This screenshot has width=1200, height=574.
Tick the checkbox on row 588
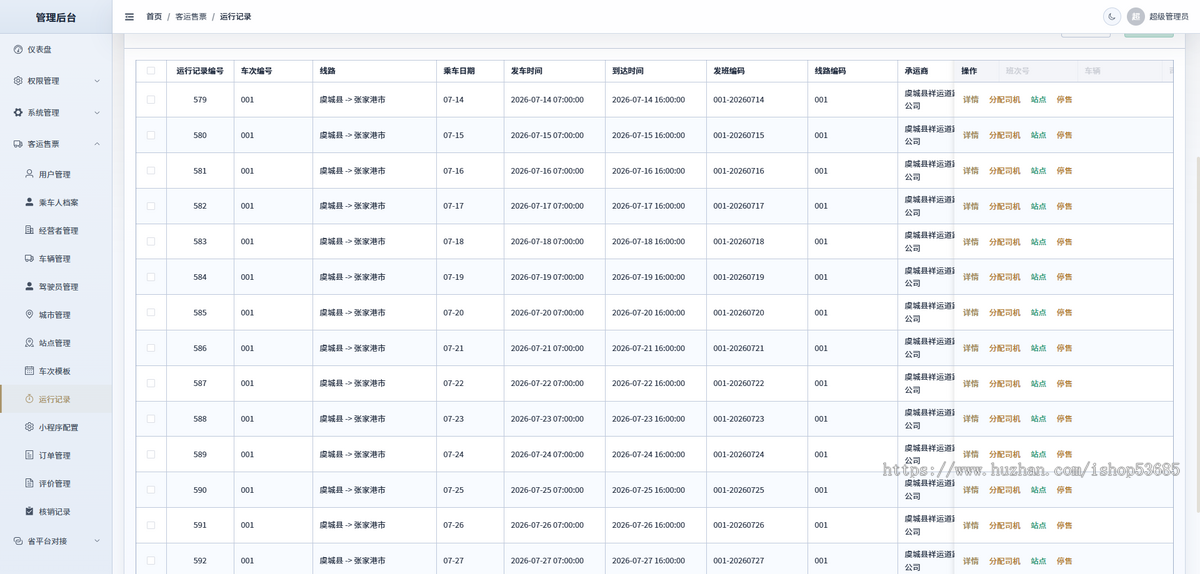(x=151, y=419)
